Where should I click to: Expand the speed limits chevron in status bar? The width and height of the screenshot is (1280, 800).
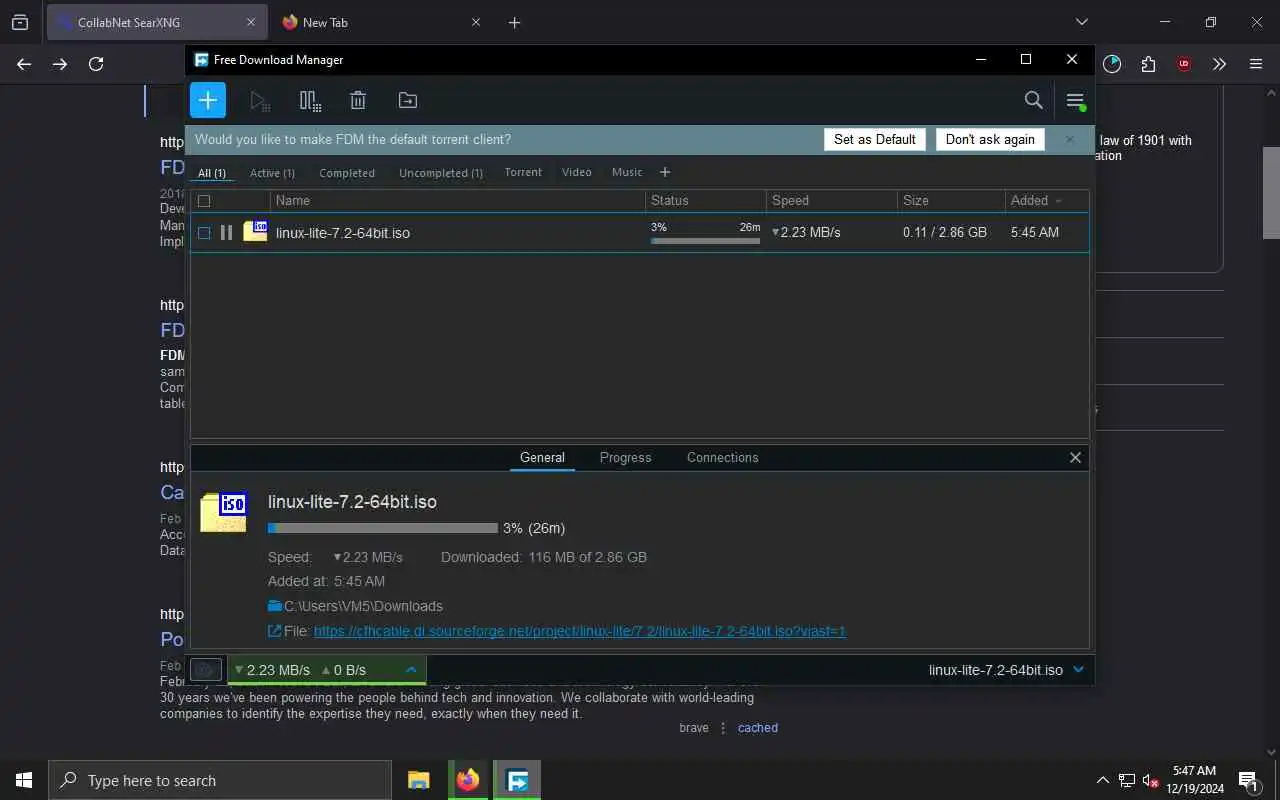tap(411, 669)
